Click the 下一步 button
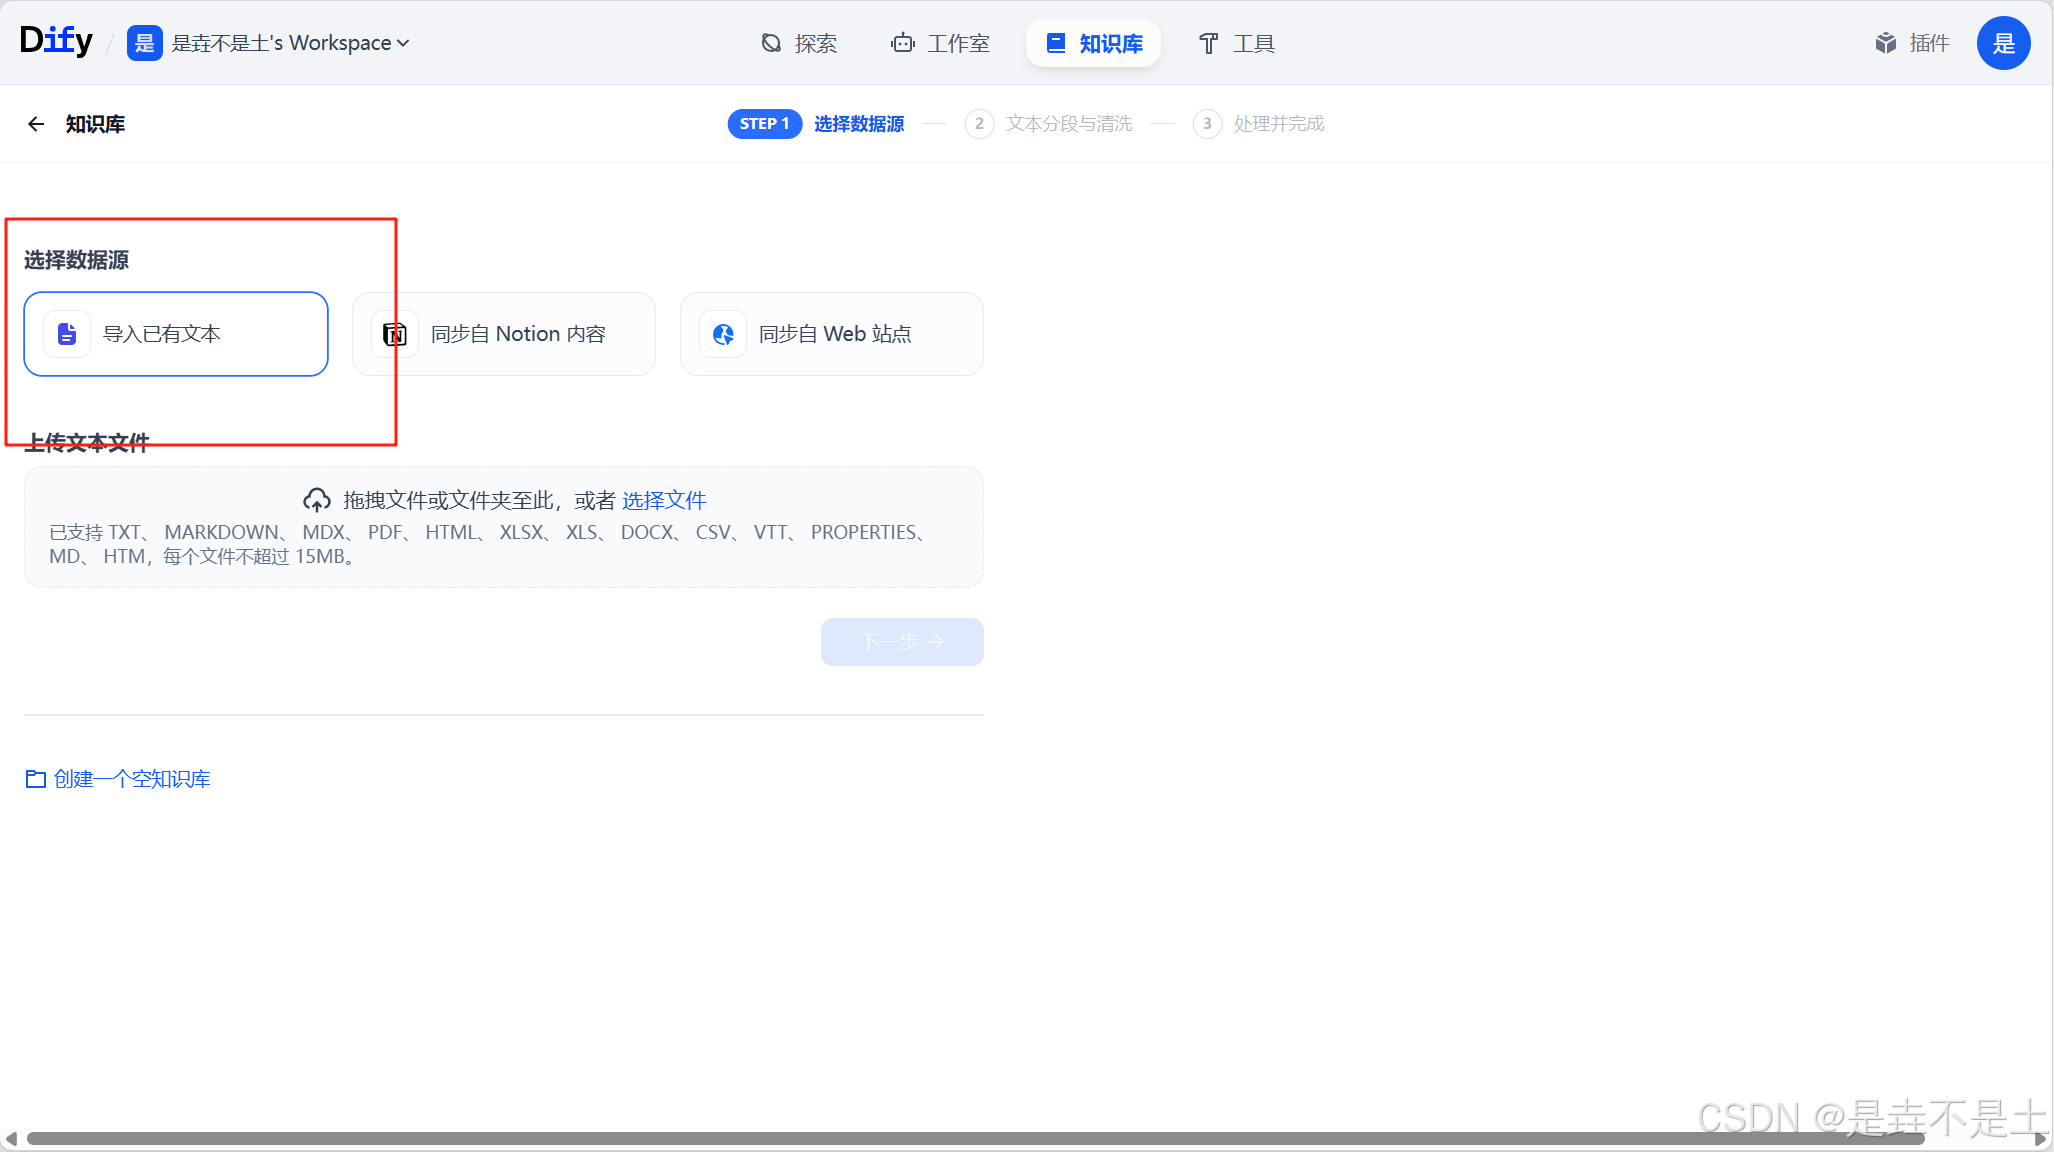This screenshot has height=1152, width=2054. coord(902,642)
